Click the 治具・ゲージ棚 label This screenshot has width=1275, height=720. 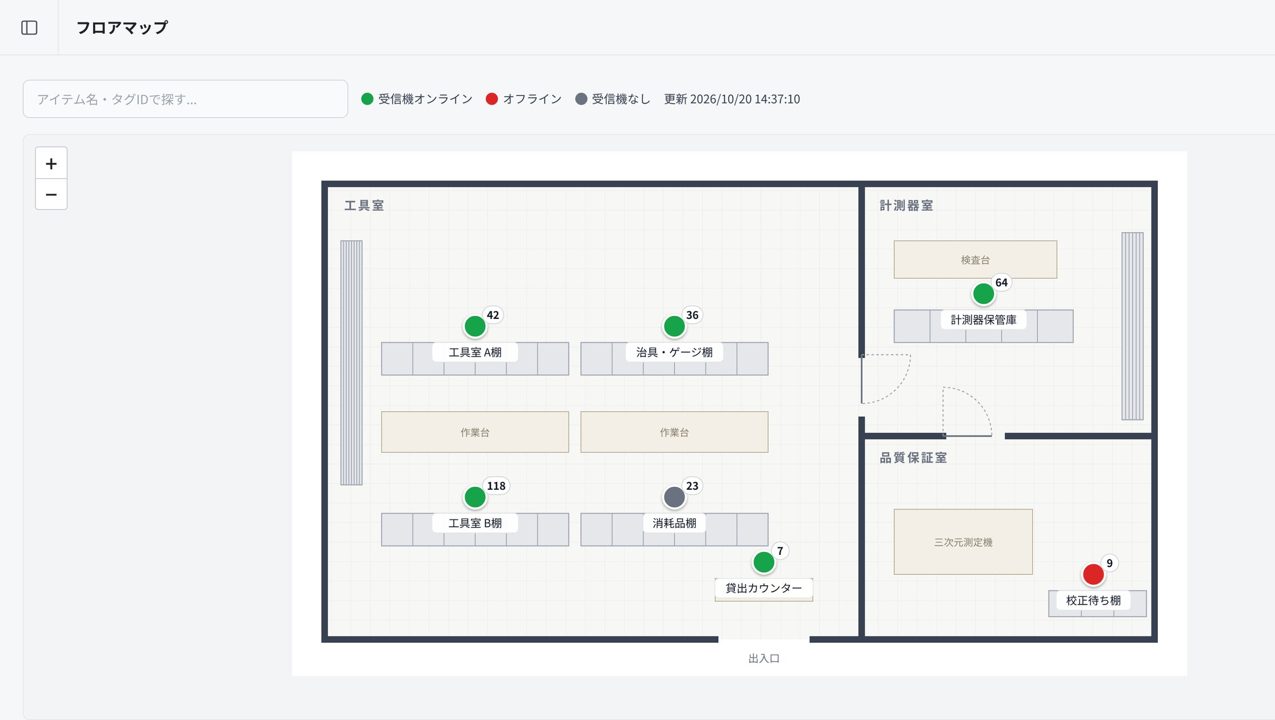pos(674,352)
